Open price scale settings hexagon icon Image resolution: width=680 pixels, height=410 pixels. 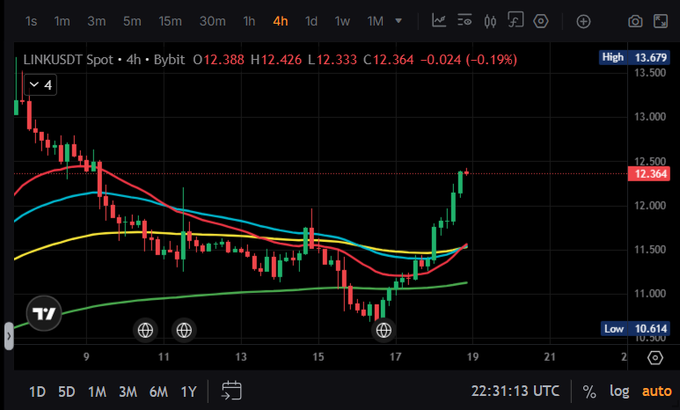point(655,358)
